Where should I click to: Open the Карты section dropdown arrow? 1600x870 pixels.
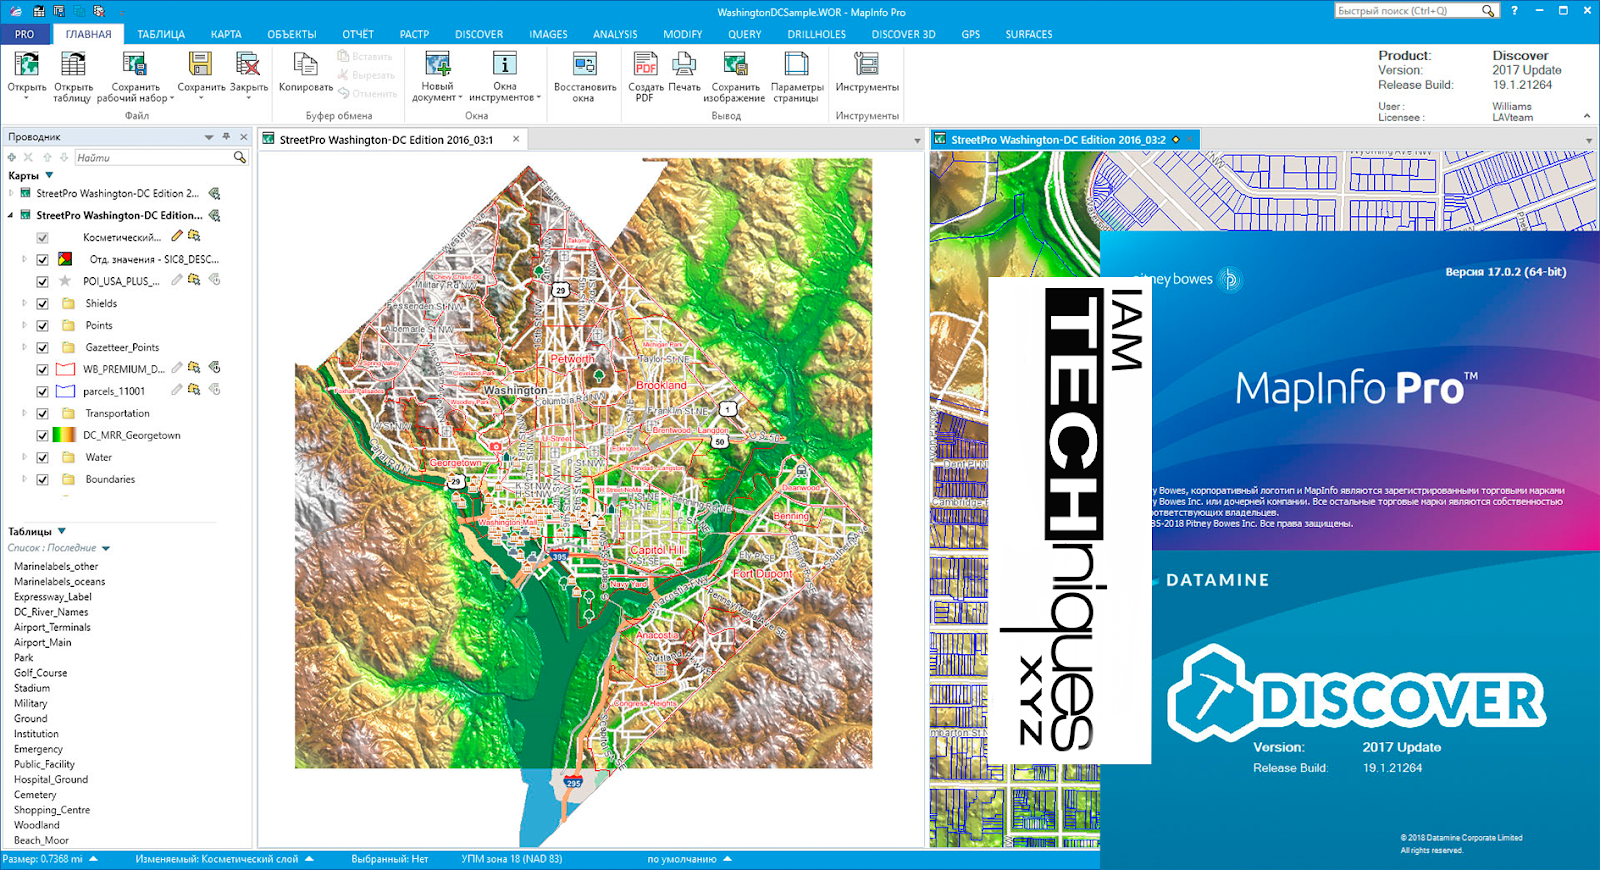tap(49, 175)
